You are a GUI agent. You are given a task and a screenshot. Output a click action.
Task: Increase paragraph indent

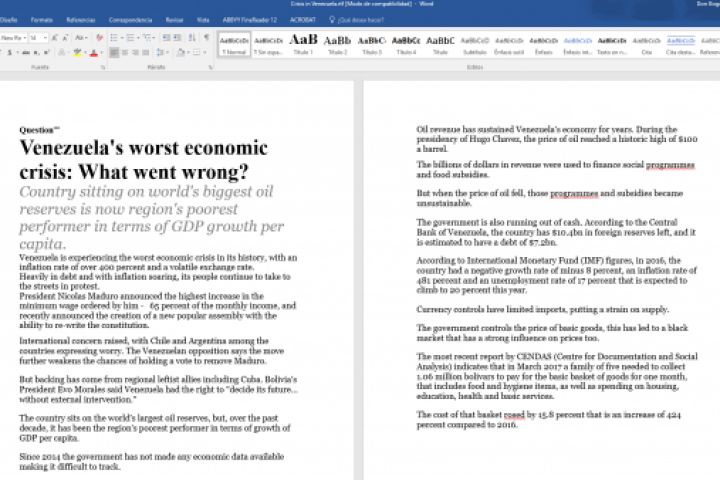(x=177, y=38)
